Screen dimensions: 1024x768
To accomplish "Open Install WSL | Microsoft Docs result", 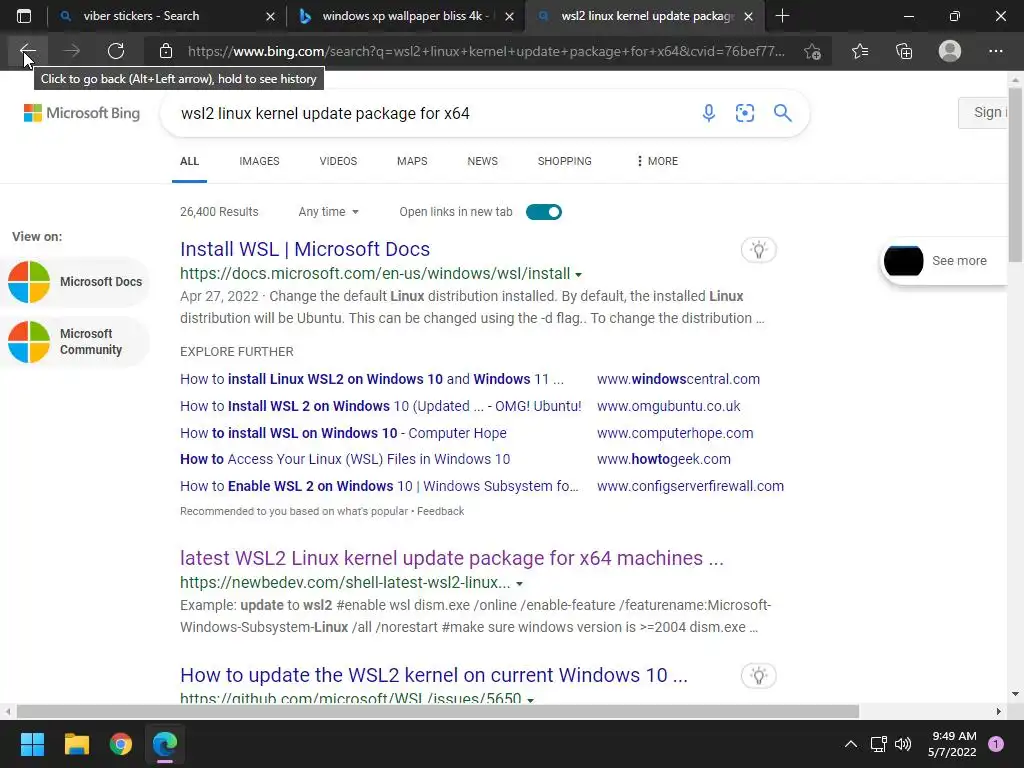I will pos(305,249).
